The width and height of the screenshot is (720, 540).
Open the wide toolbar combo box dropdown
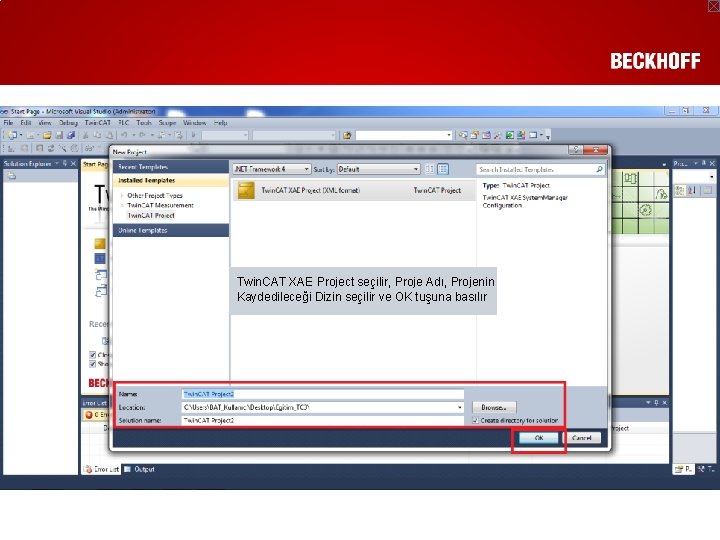449,135
